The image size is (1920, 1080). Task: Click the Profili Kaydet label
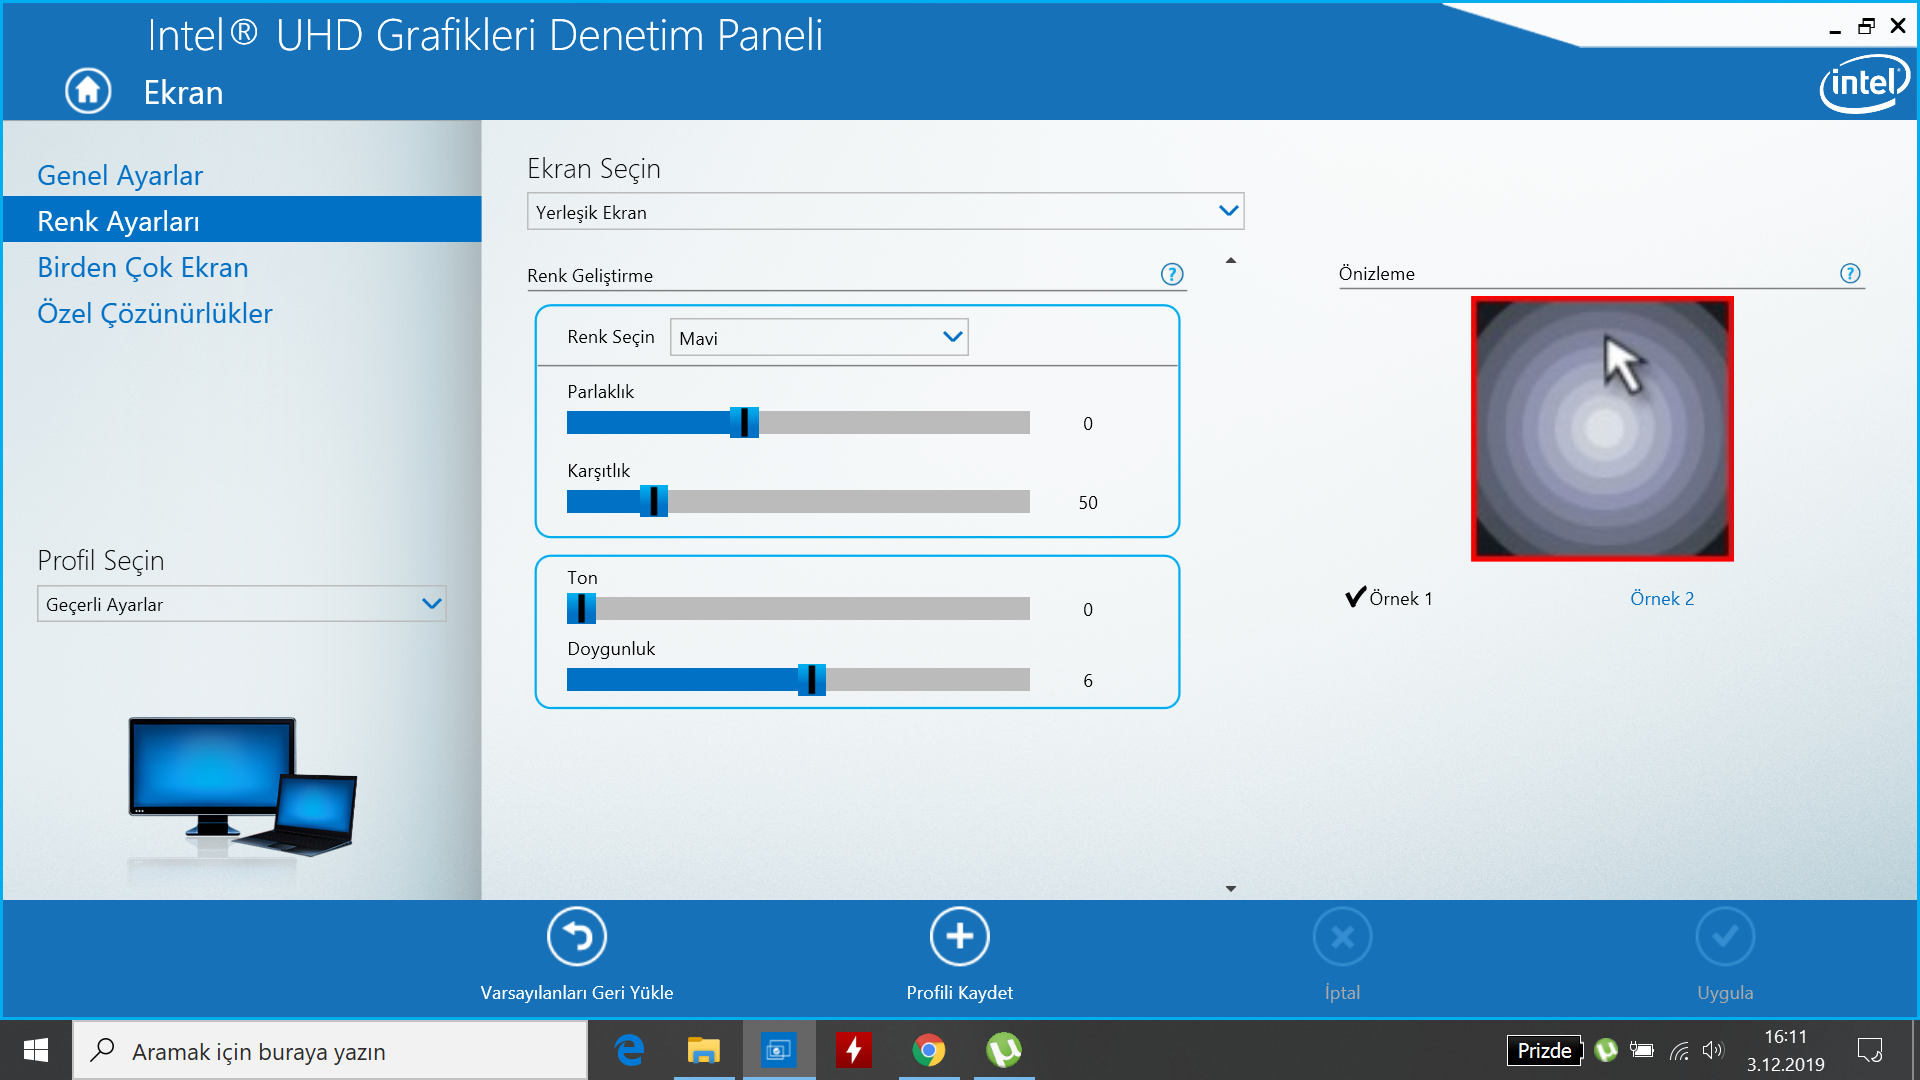pos(960,992)
